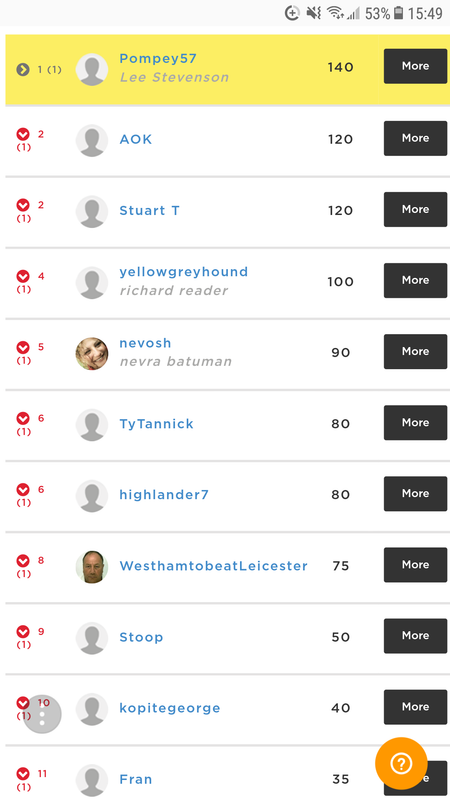Expand the red chevron for yellowgreyhound's rank
The image size is (450, 800).
23,276
